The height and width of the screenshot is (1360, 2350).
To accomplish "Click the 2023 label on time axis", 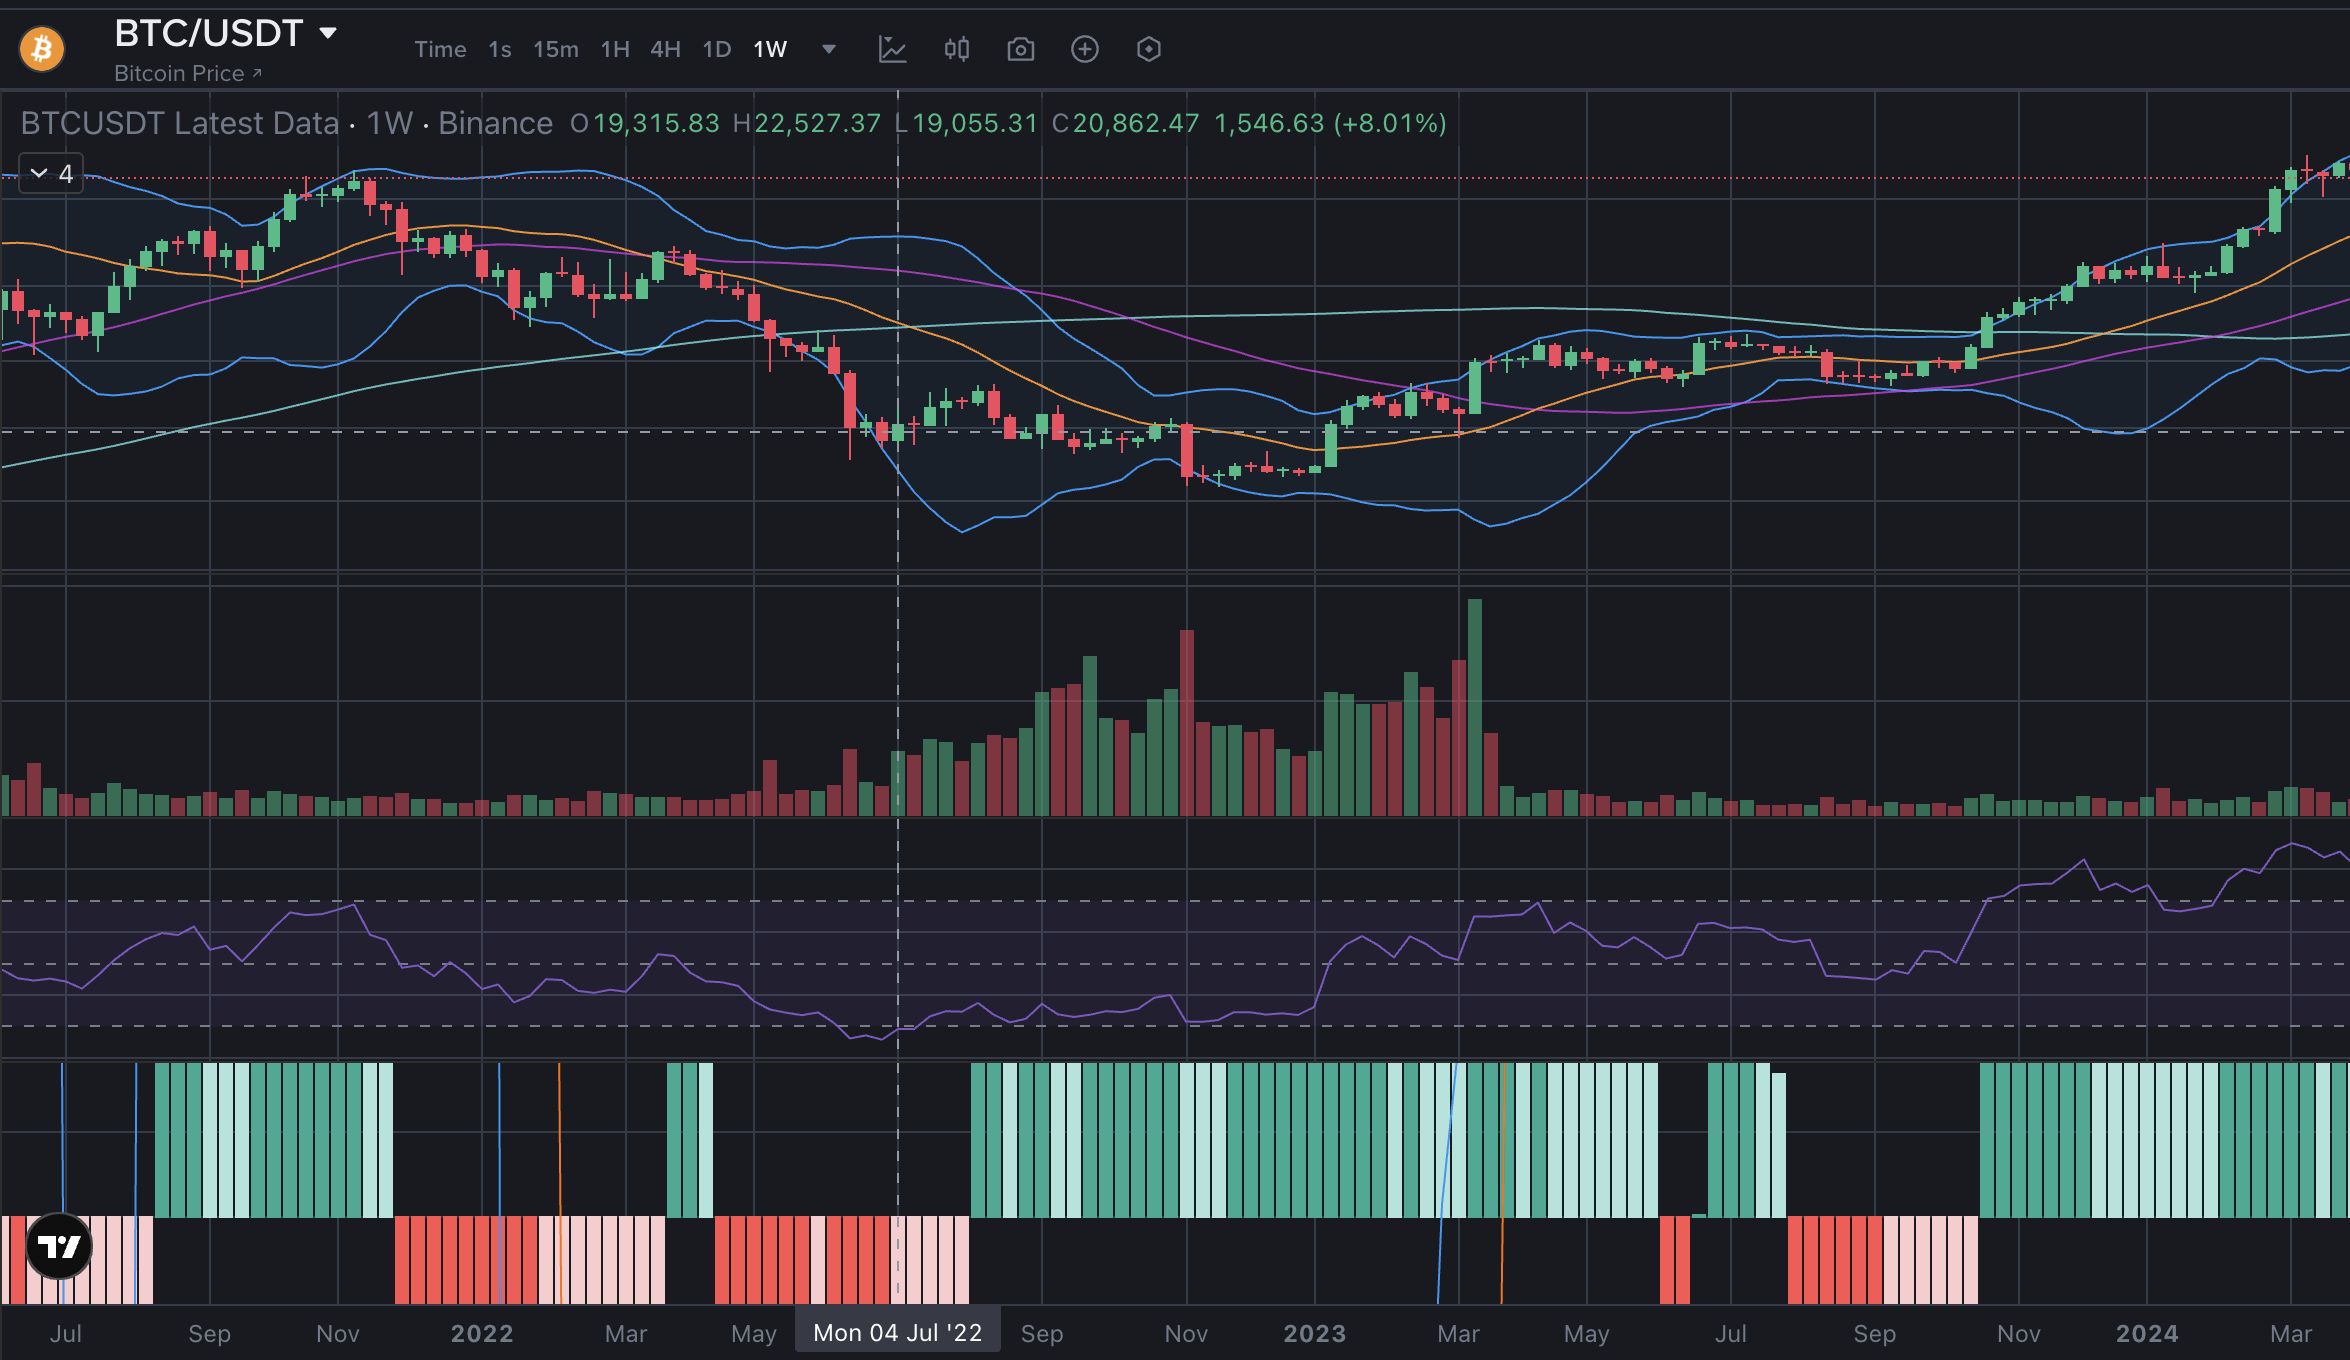I will tap(1315, 1333).
